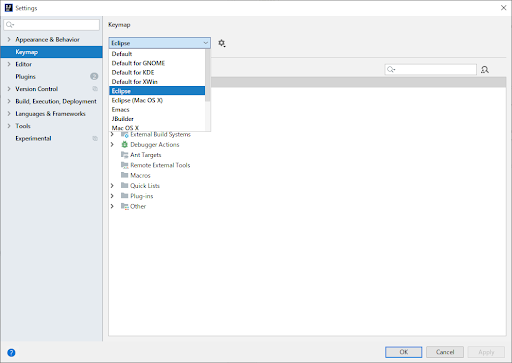Expand the Version Control section
The height and width of the screenshot is (363, 512).
click(9, 89)
